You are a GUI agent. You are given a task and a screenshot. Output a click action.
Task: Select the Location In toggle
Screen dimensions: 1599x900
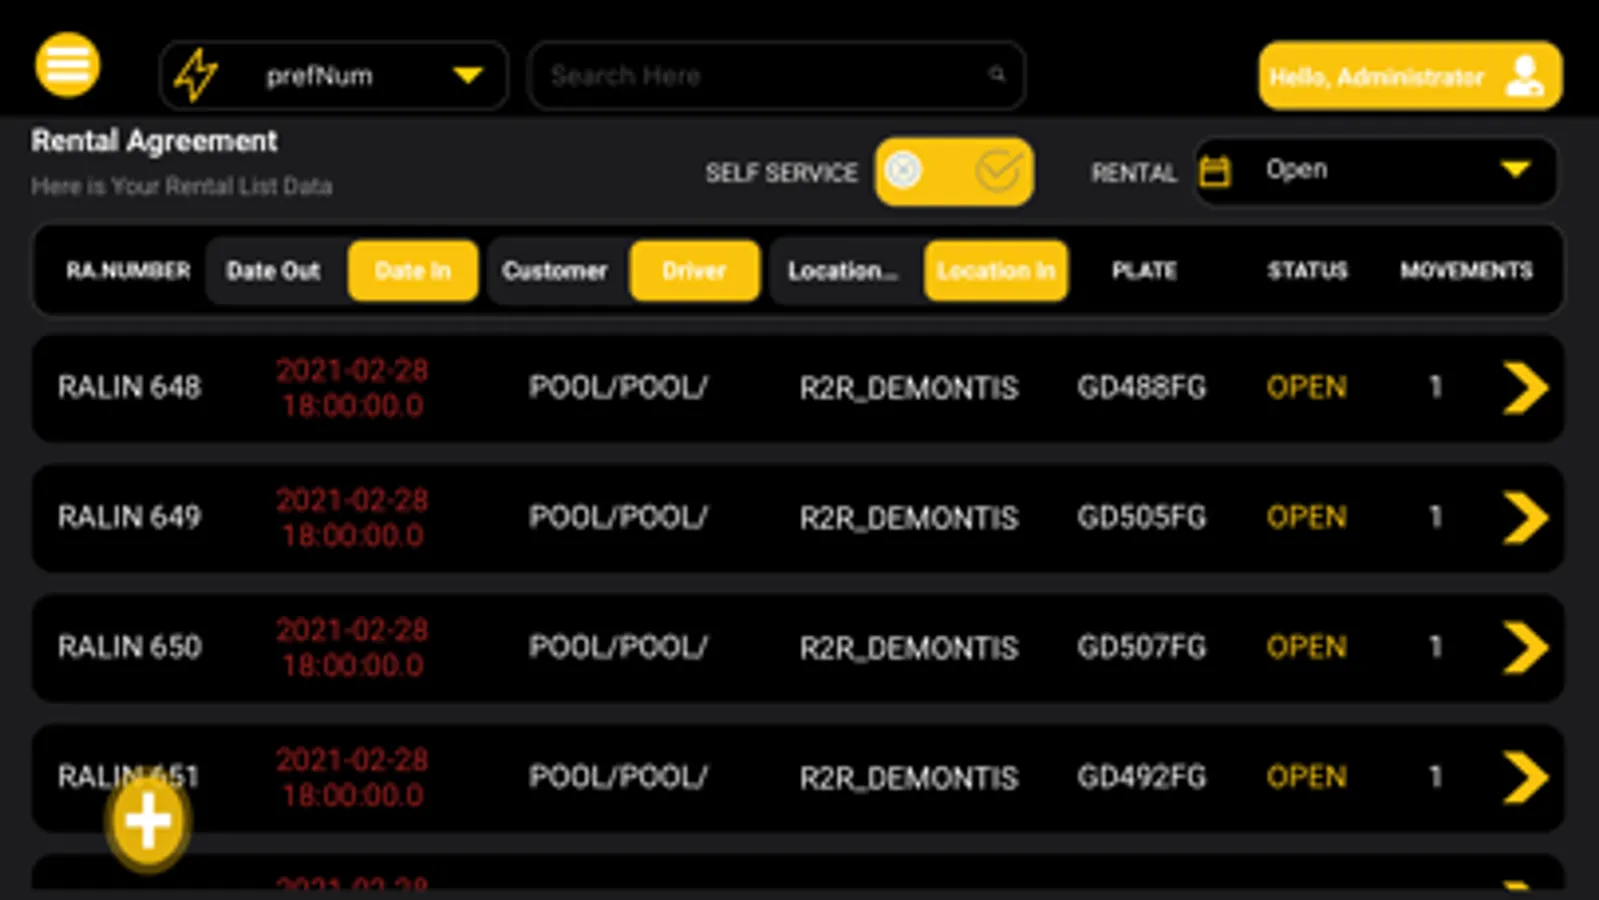coord(996,271)
